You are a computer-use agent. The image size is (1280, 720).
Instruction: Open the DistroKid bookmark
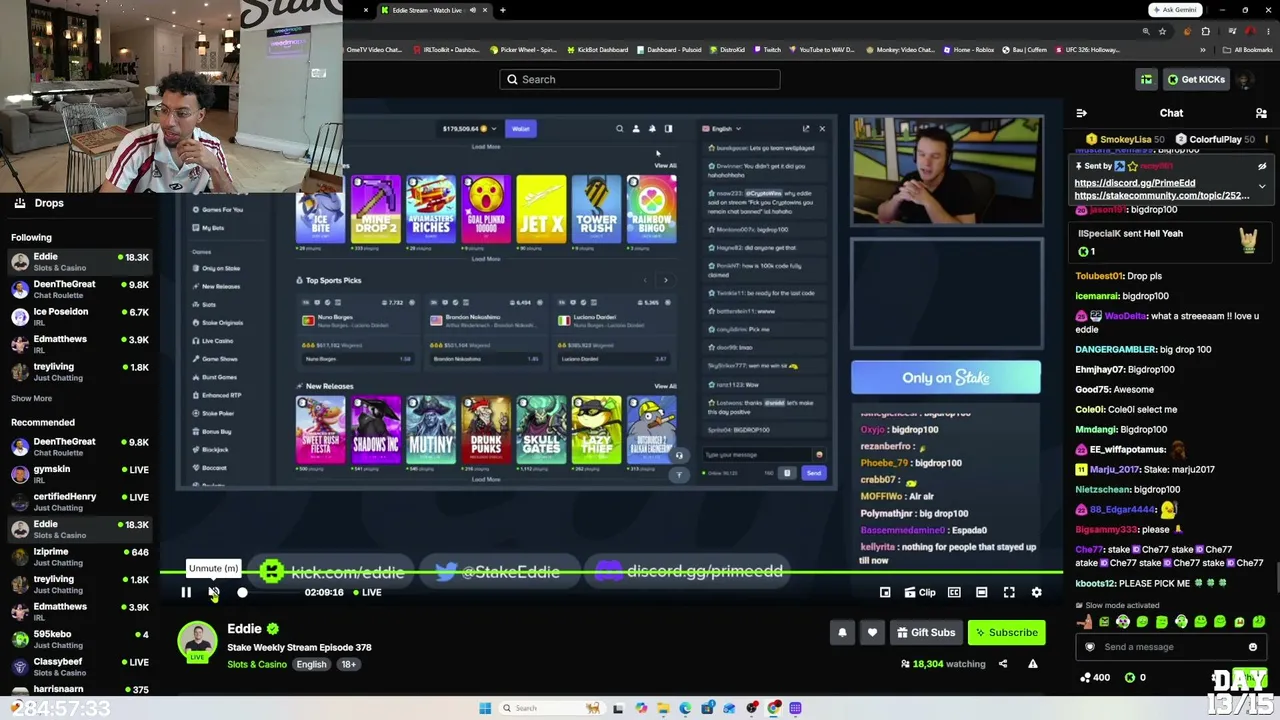coord(729,50)
